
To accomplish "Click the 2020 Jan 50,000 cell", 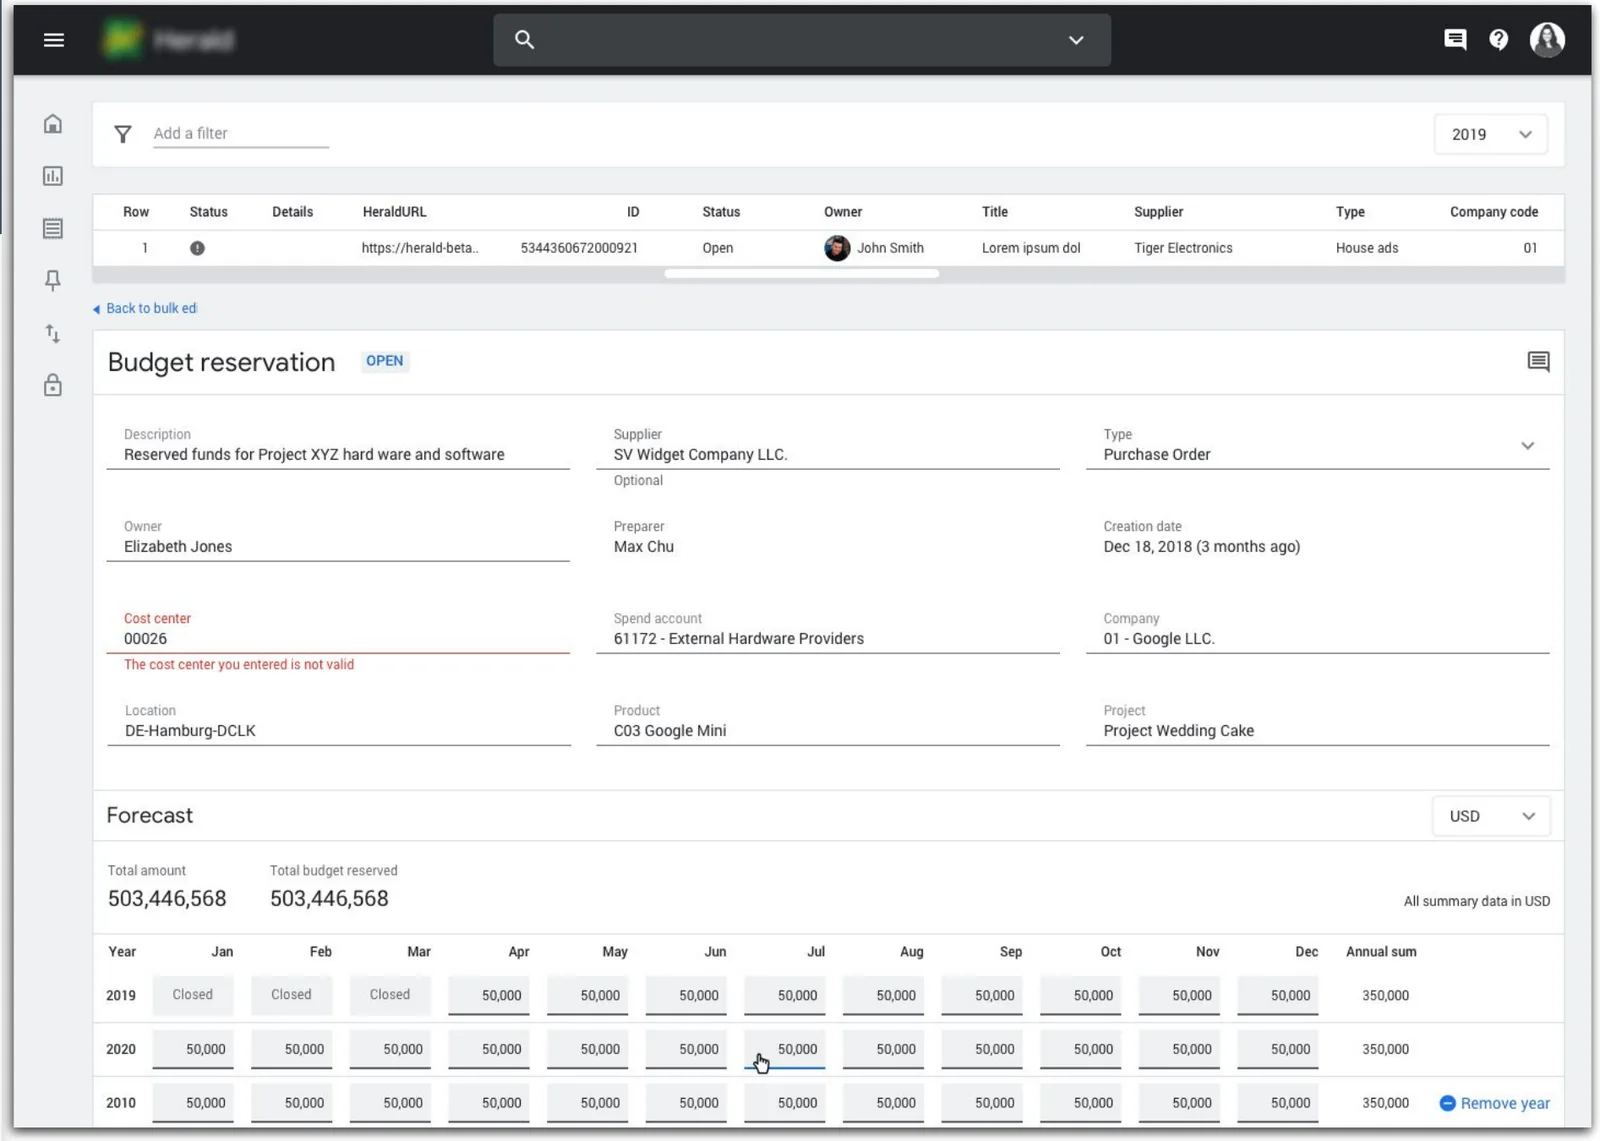I will [x=193, y=1049].
